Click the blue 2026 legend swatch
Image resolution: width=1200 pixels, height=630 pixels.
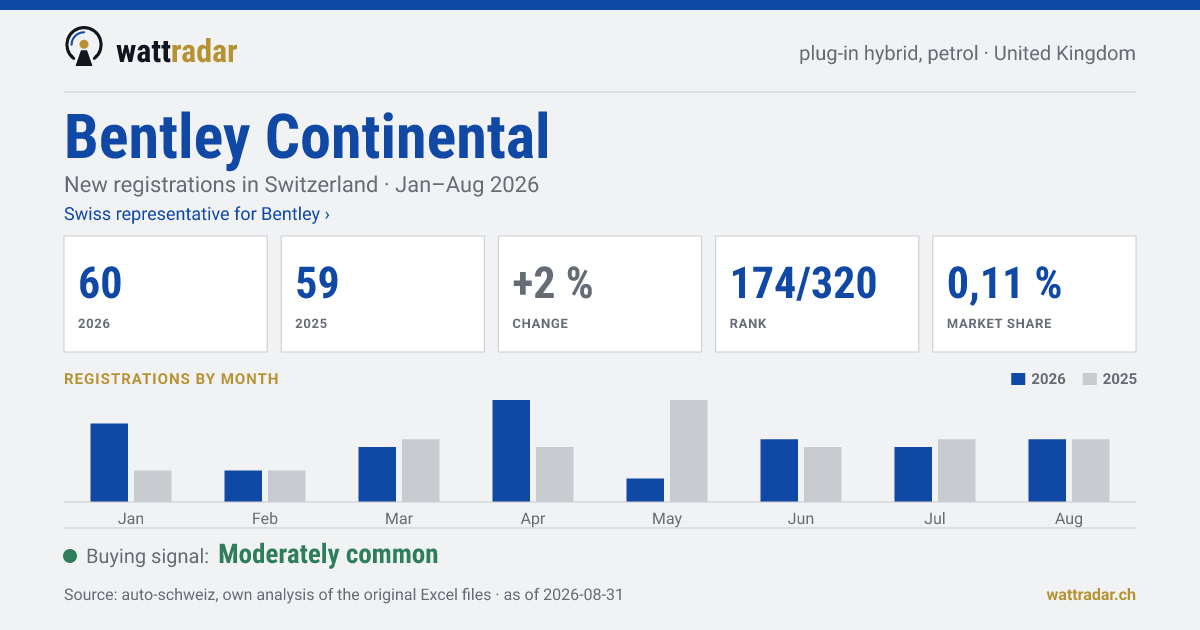pyautogui.click(x=1019, y=379)
